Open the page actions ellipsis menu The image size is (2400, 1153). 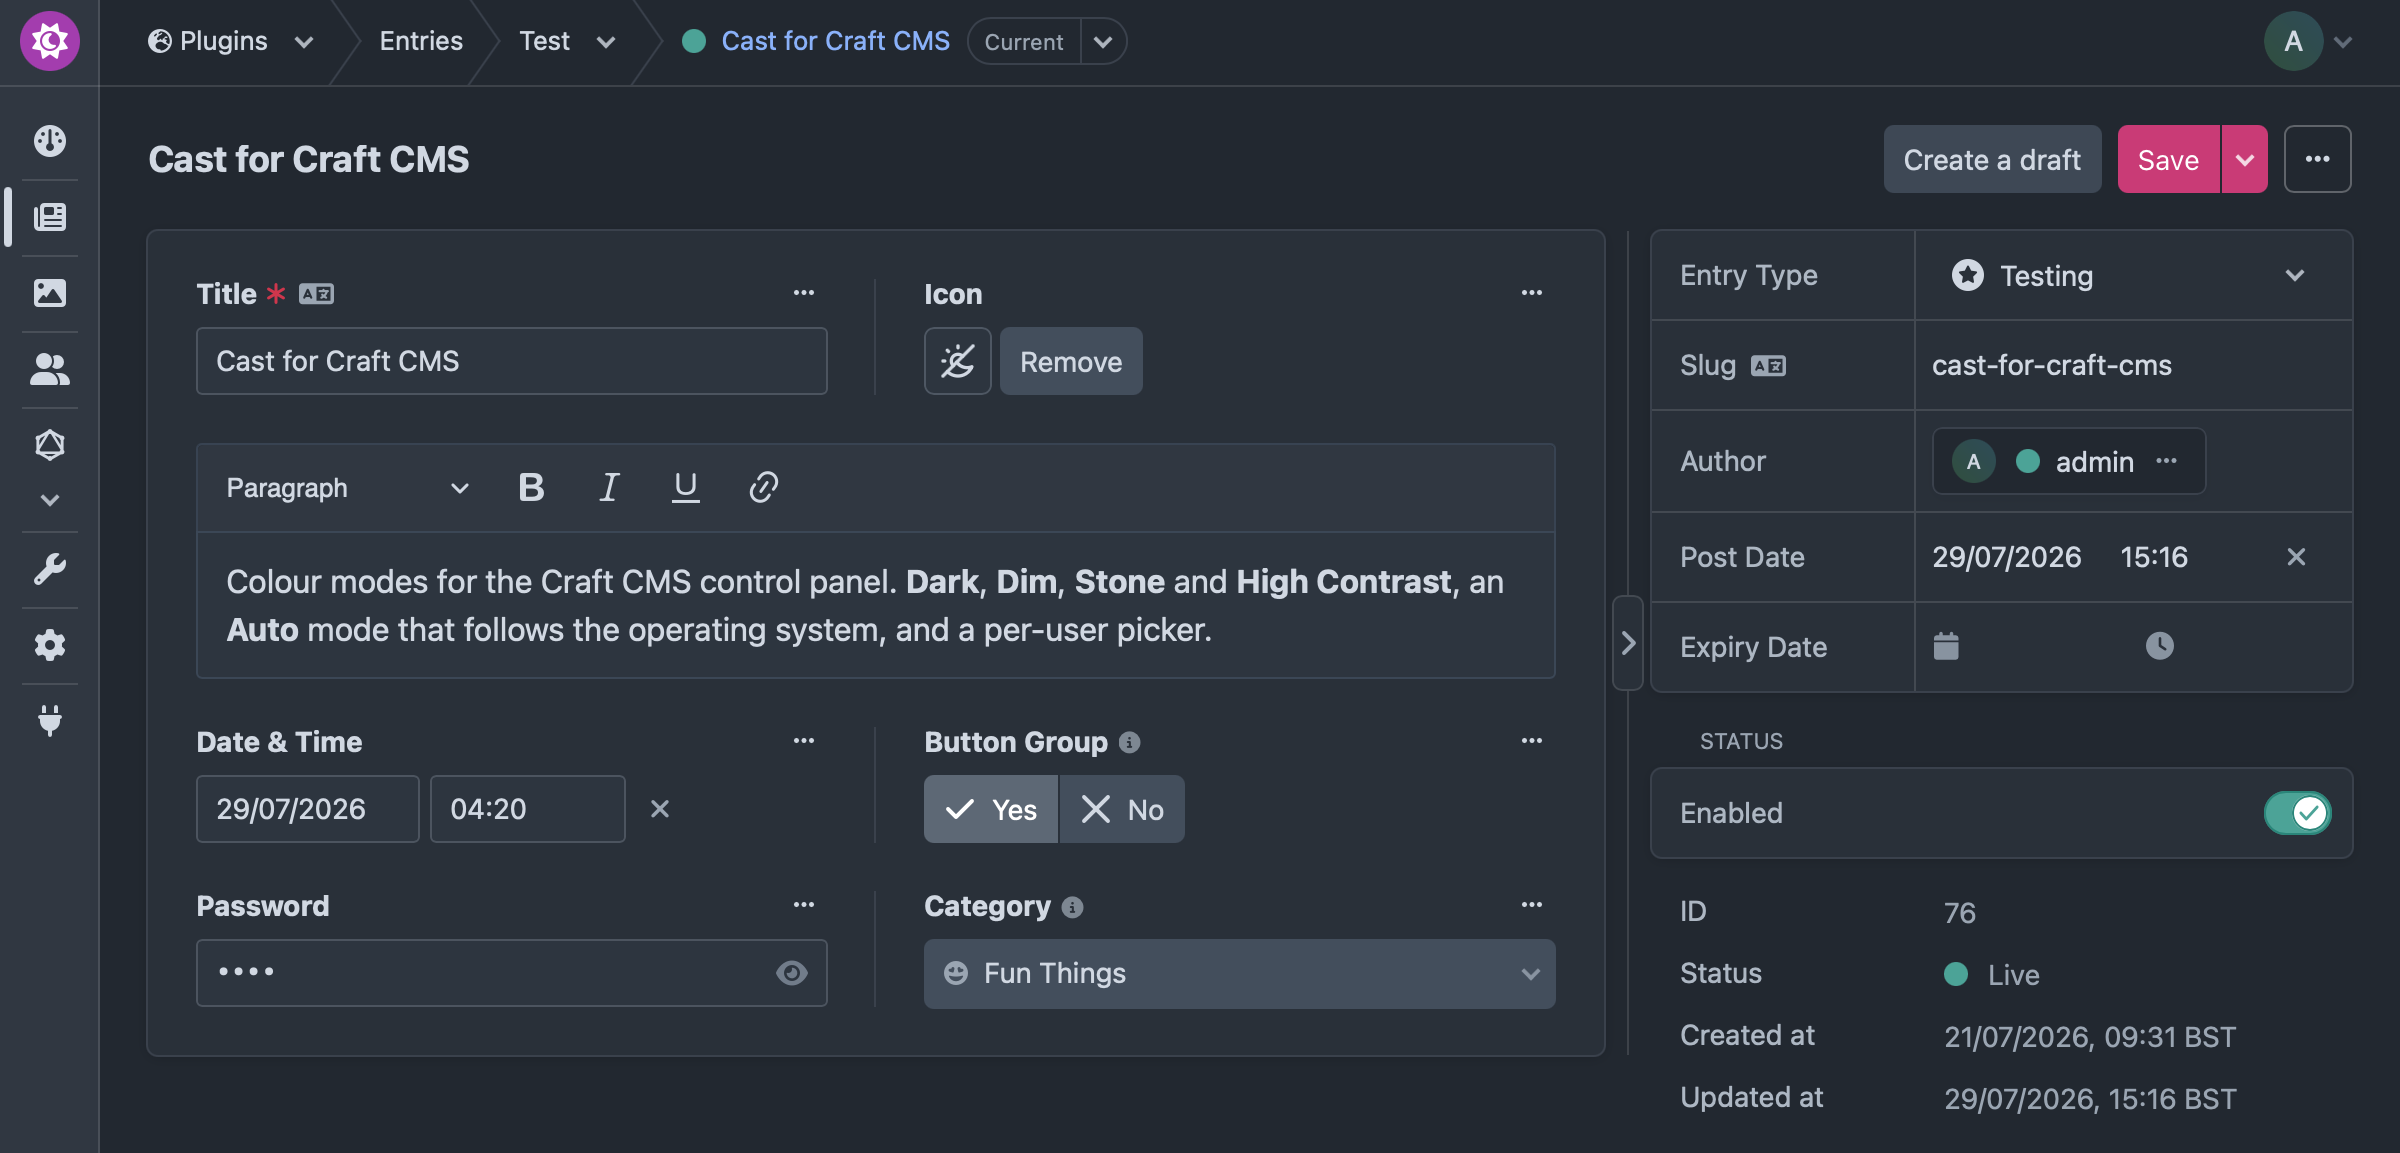click(2317, 159)
